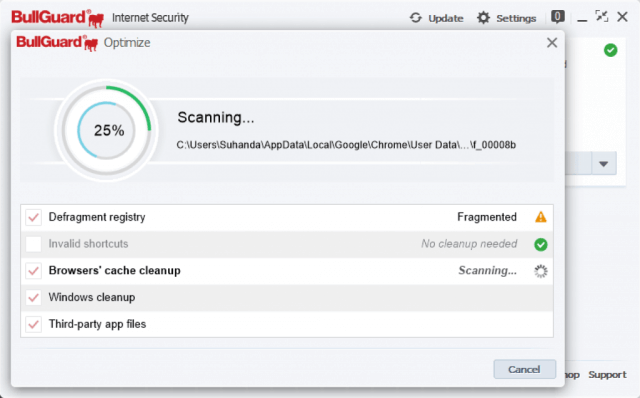Click the scanned file path text

(x=346, y=145)
